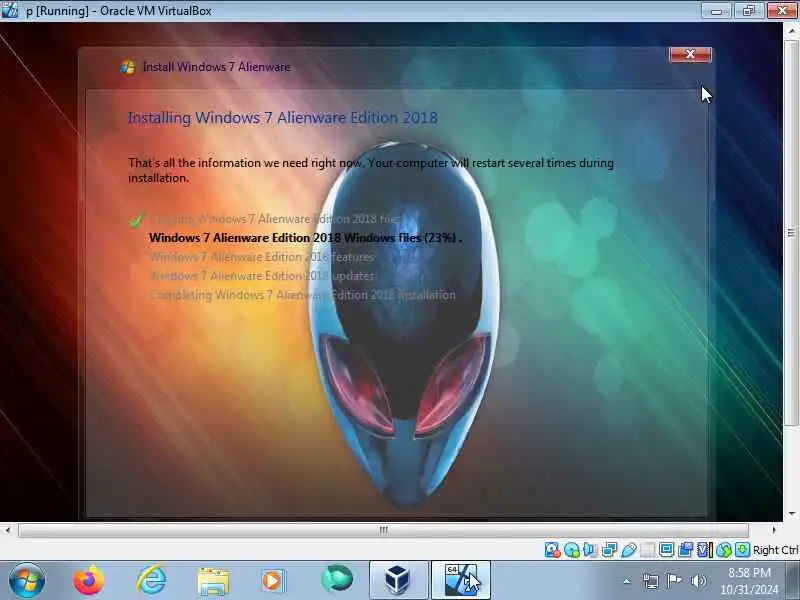Viewport: 800px width, 600px height.
Task: Click the horizontal scrollbar left arrow
Action: tap(8, 530)
